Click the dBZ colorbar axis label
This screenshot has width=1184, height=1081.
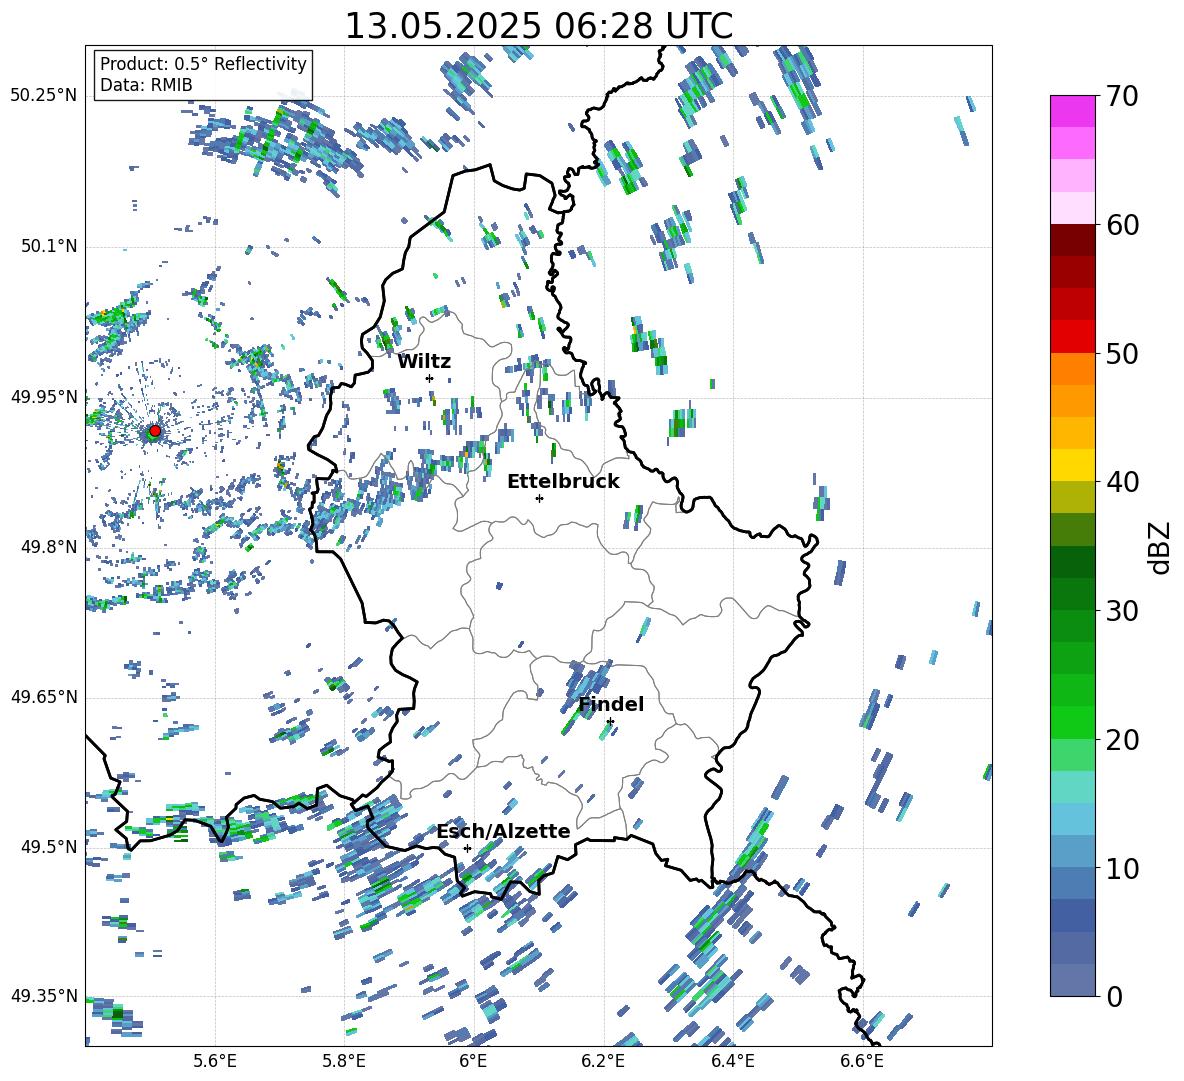click(1160, 547)
